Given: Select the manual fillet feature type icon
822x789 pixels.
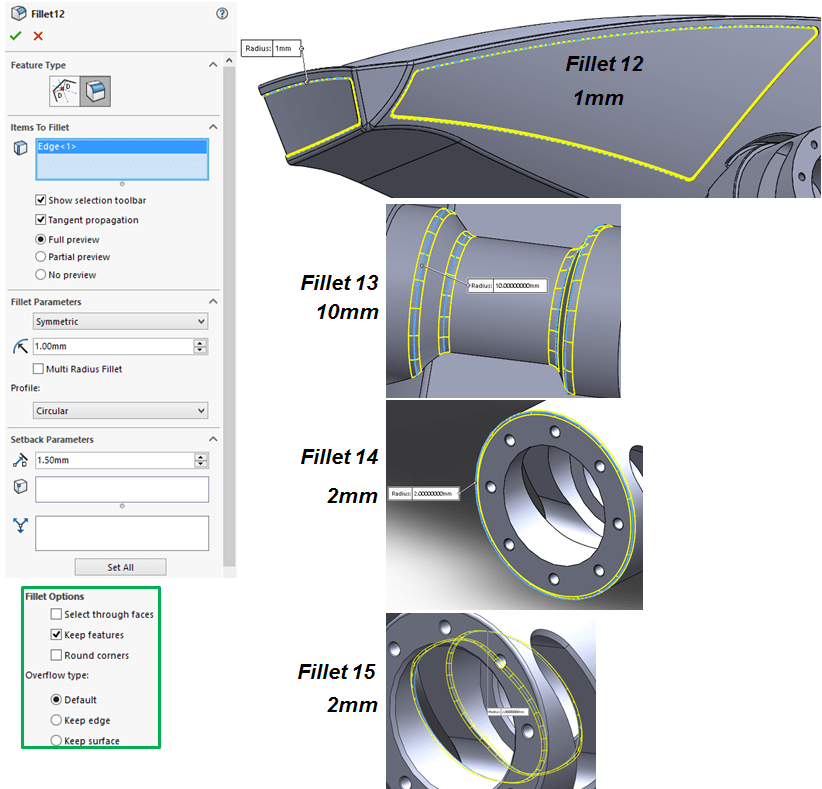Looking at the screenshot, I should [x=65, y=92].
